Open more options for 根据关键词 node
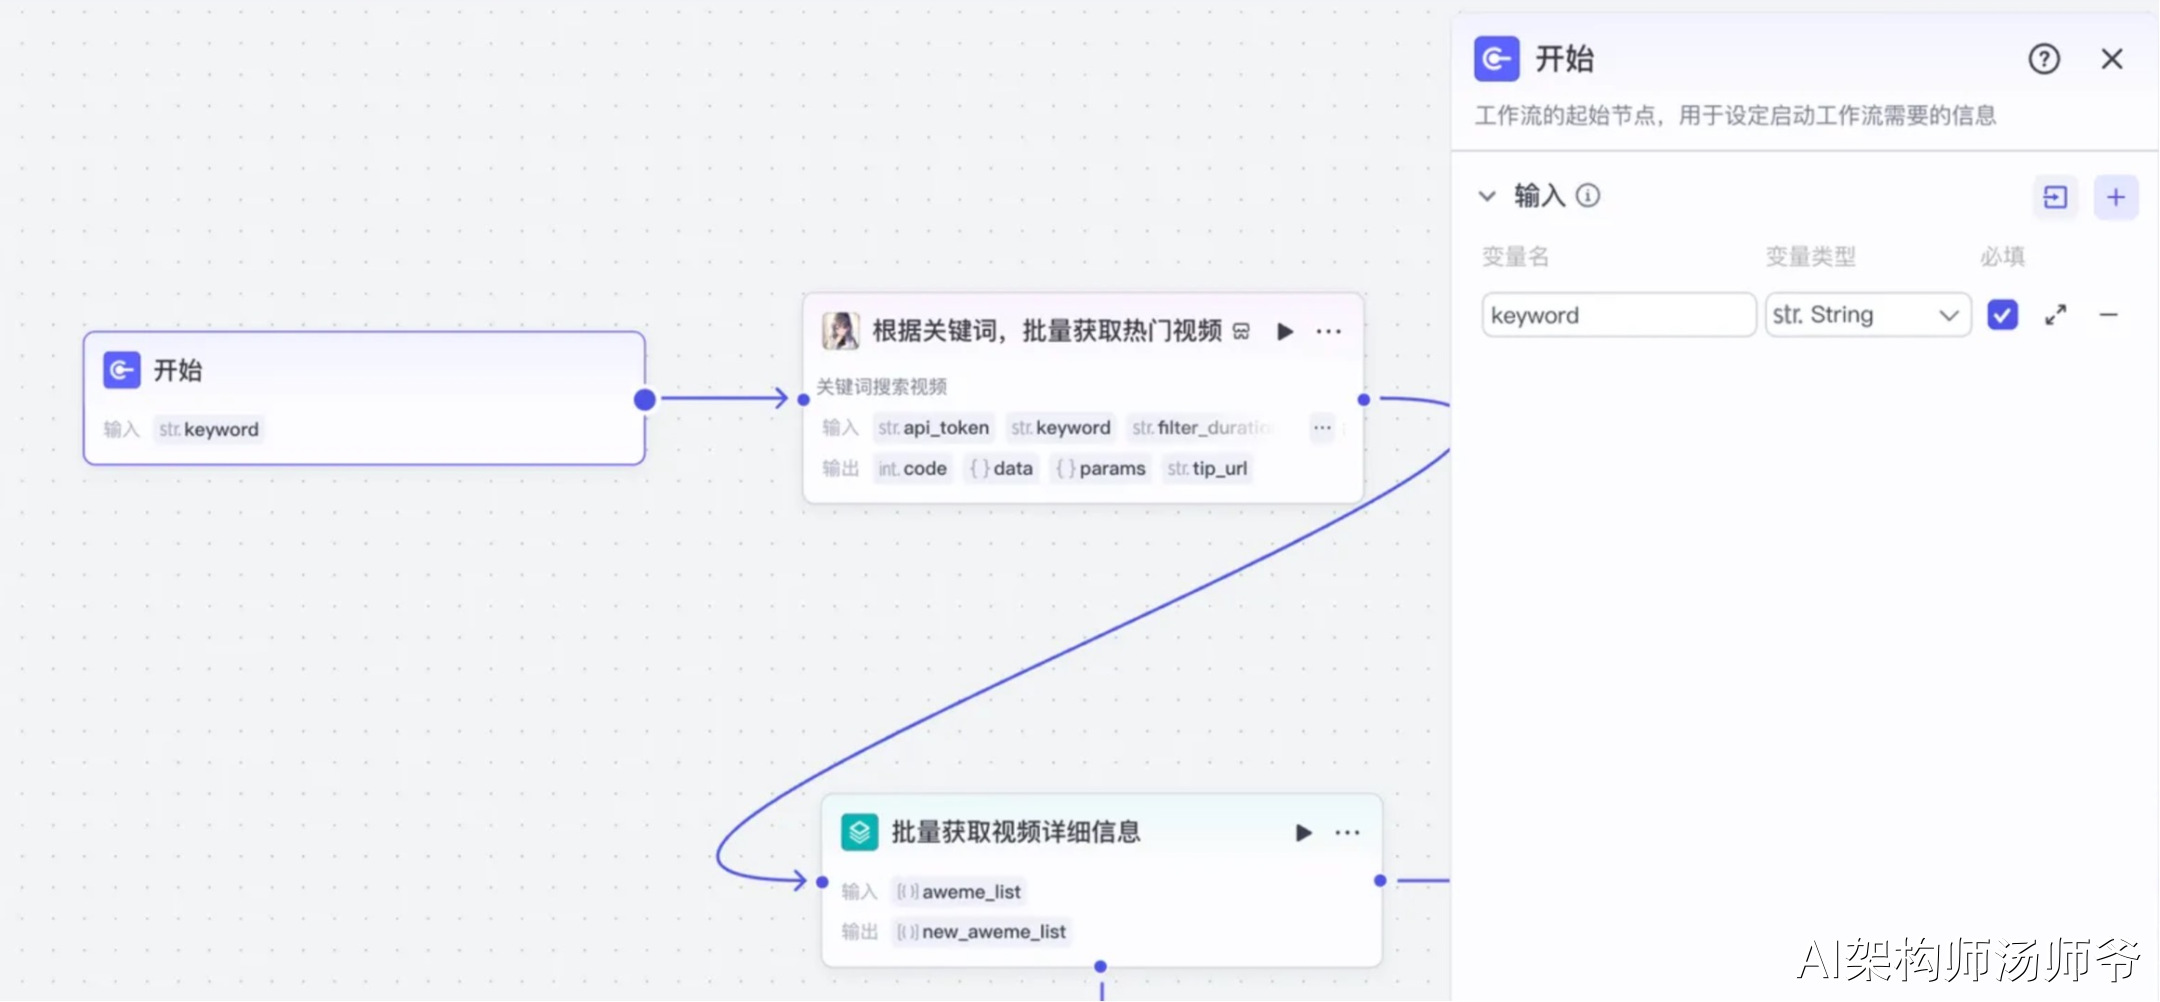 click(x=1329, y=331)
